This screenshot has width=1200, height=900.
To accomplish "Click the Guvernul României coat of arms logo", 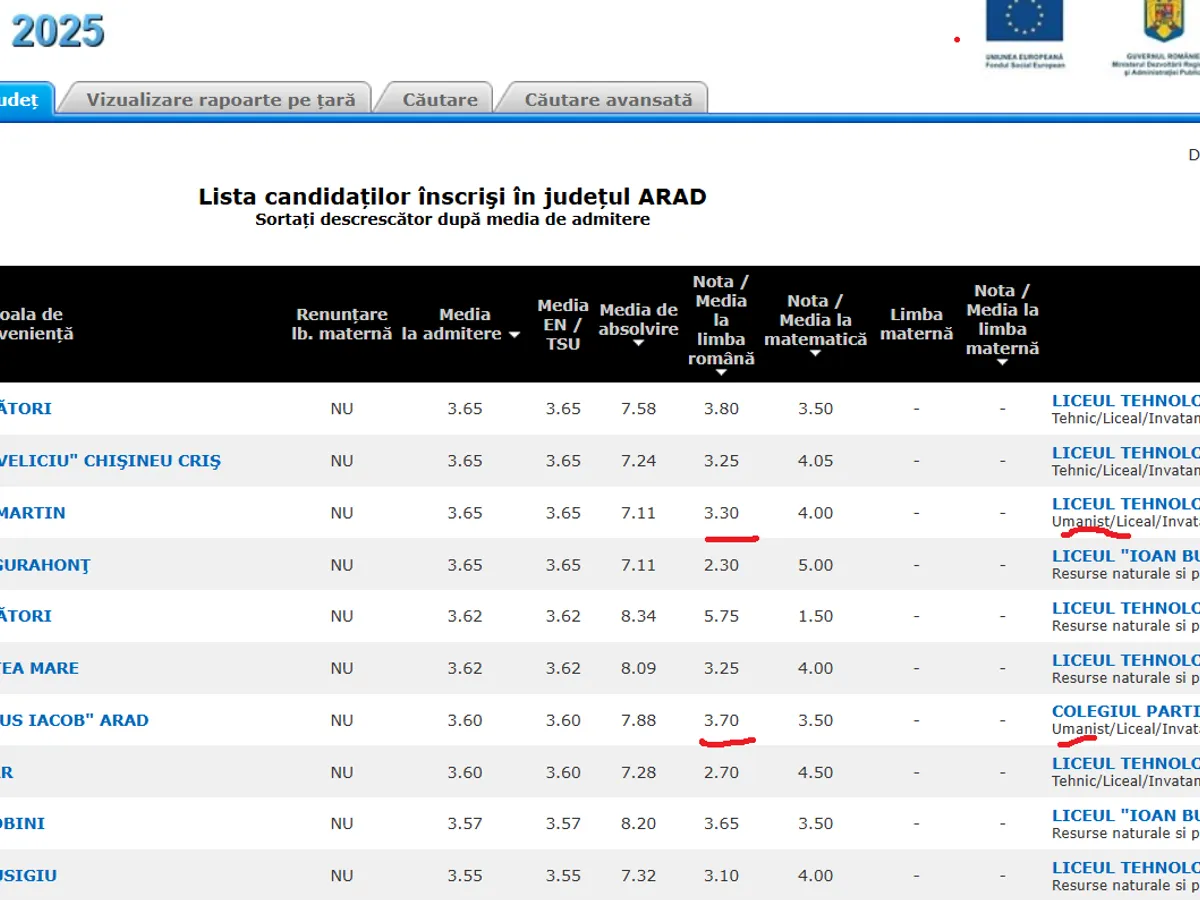I will (1164, 22).
